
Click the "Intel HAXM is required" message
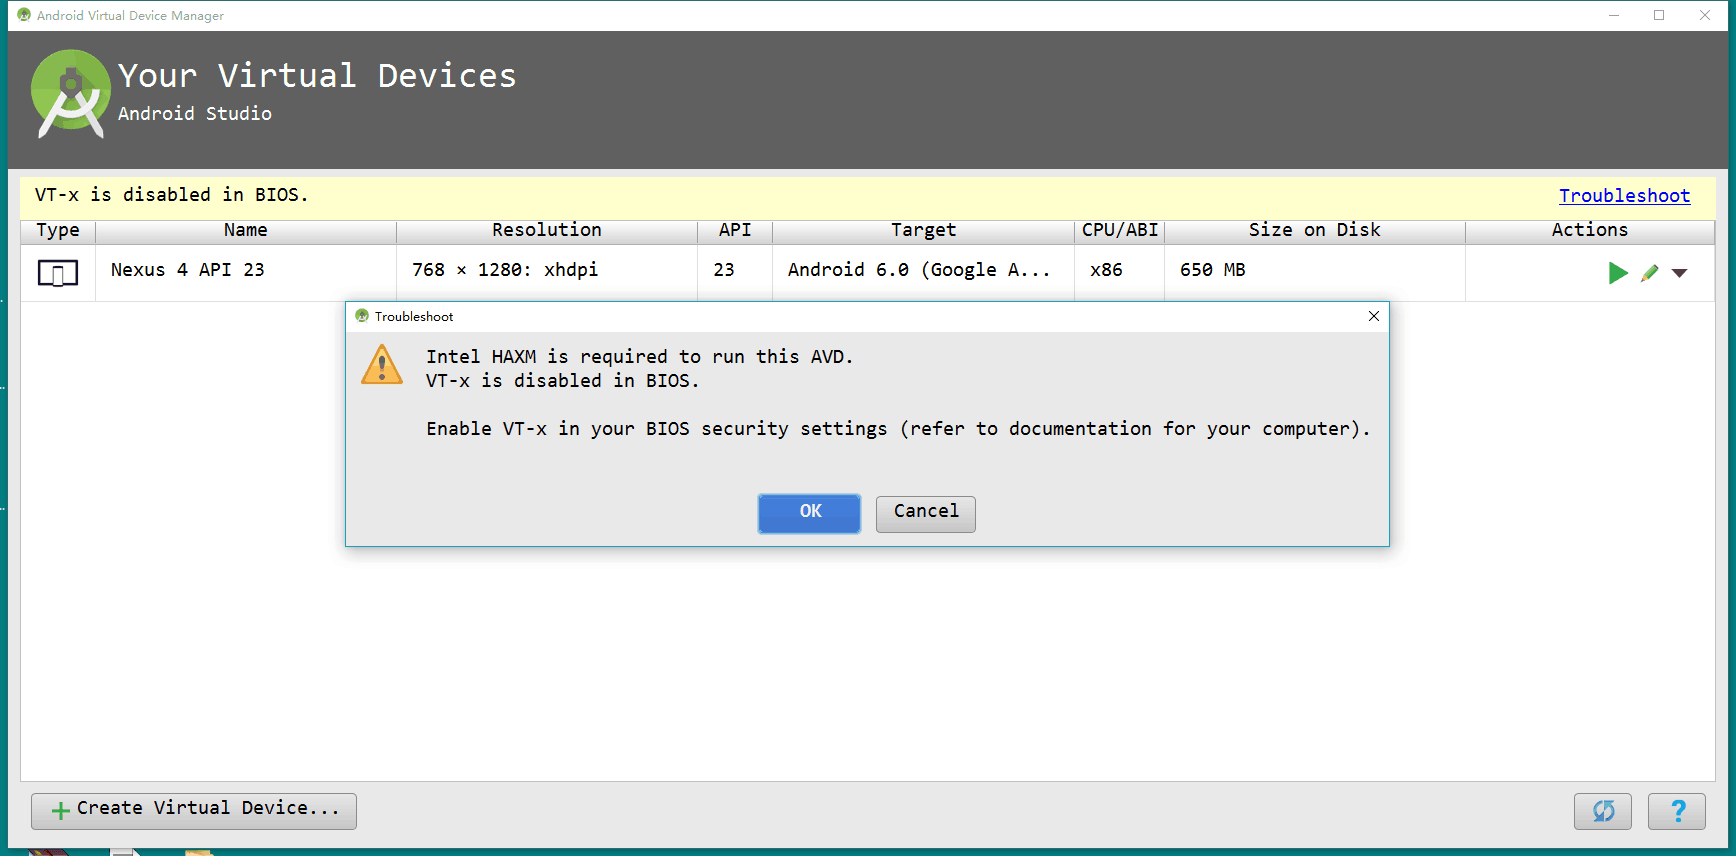[x=639, y=357]
